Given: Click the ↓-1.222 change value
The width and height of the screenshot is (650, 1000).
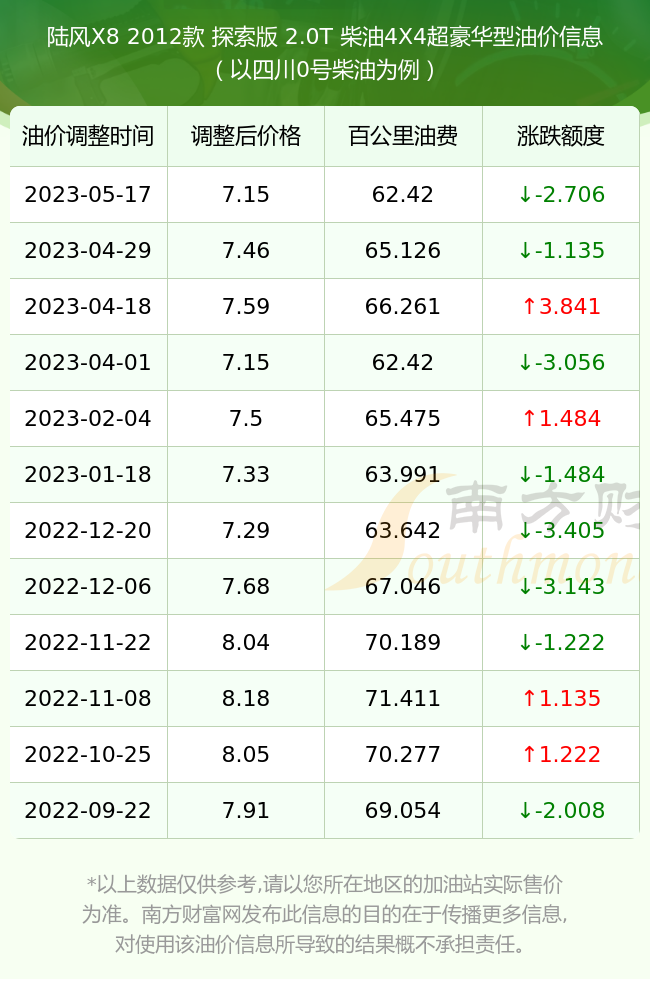Looking at the screenshot, I should [x=561, y=643].
